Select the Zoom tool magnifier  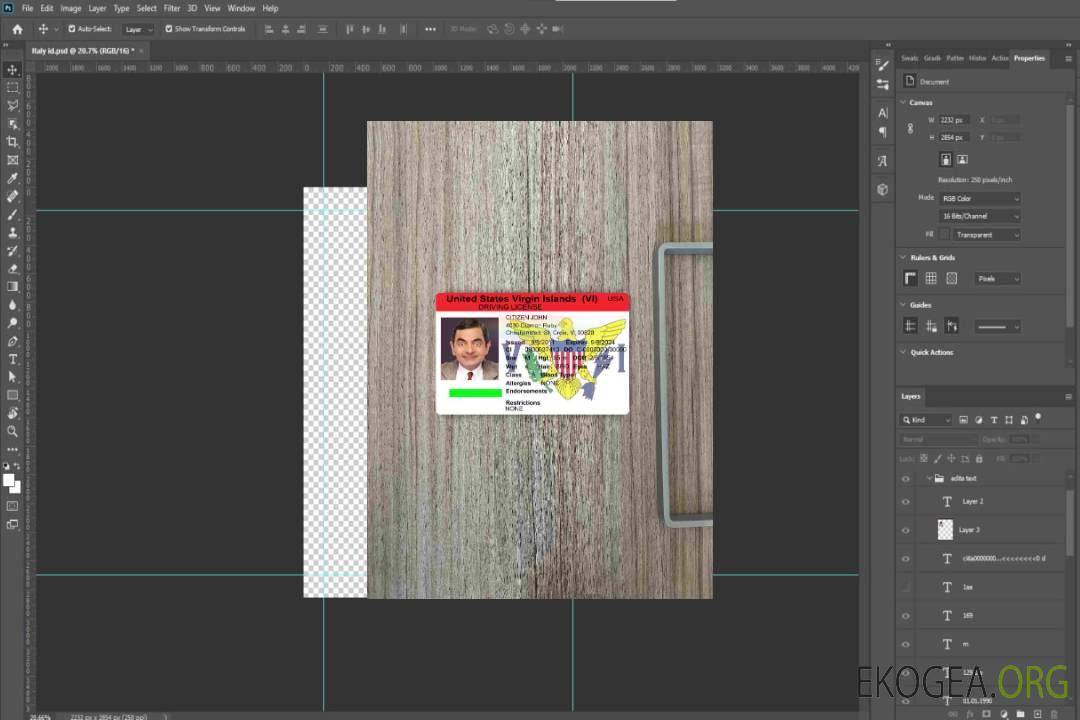pos(13,431)
